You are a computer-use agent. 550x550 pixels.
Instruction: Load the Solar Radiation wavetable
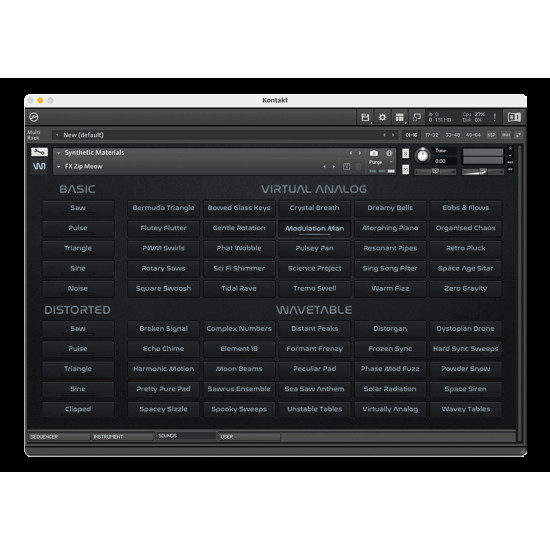pos(390,389)
